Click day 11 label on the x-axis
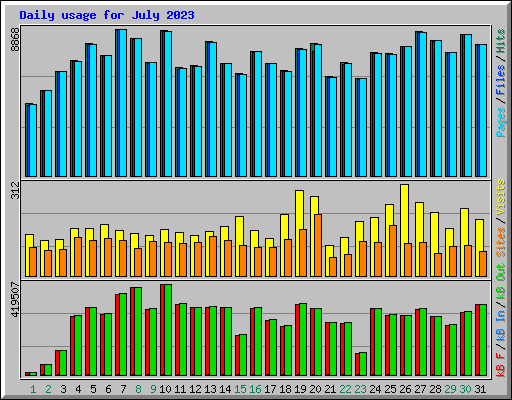Viewport: 512px width, 400px height. (x=180, y=389)
